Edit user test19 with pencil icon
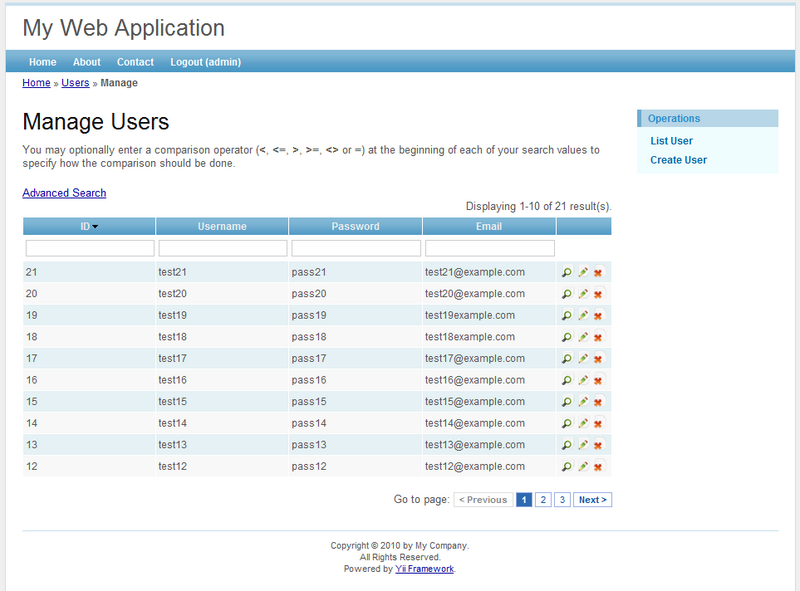Viewport: 800px width, 591px height. pos(583,315)
